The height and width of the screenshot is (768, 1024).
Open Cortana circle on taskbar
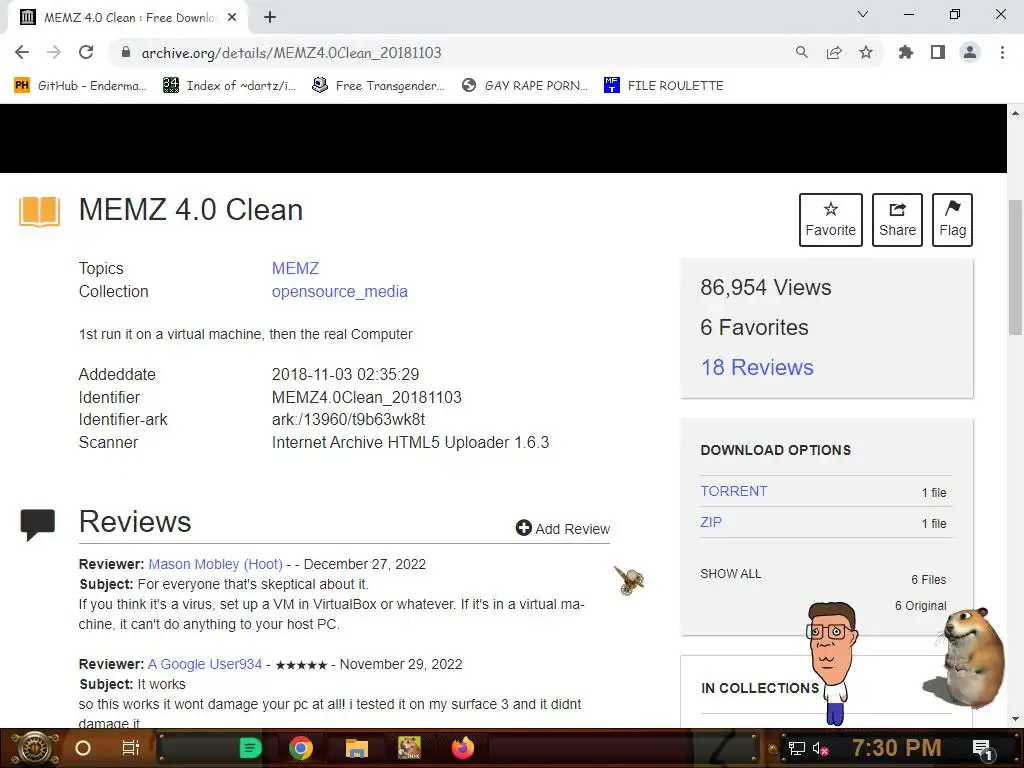click(x=83, y=748)
